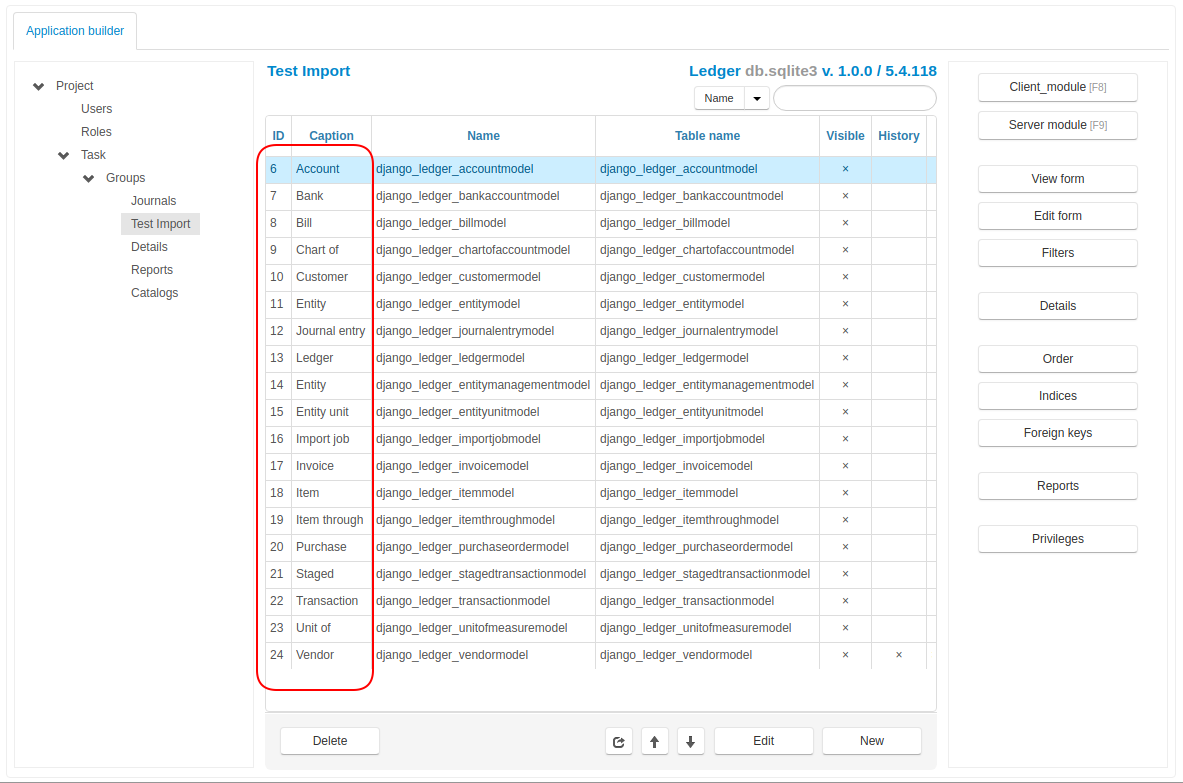Viewport: 1183px width, 783px height.
Task: Select Details group in the tree
Action: pyautogui.click(x=149, y=247)
